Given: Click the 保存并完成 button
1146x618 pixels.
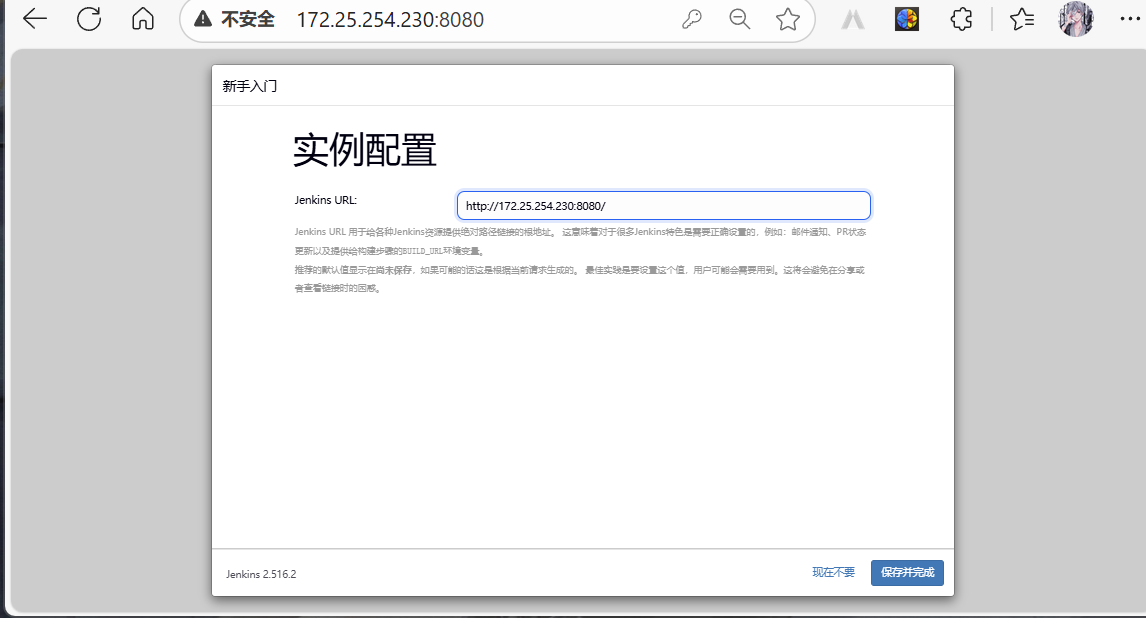Looking at the screenshot, I should (907, 573).
